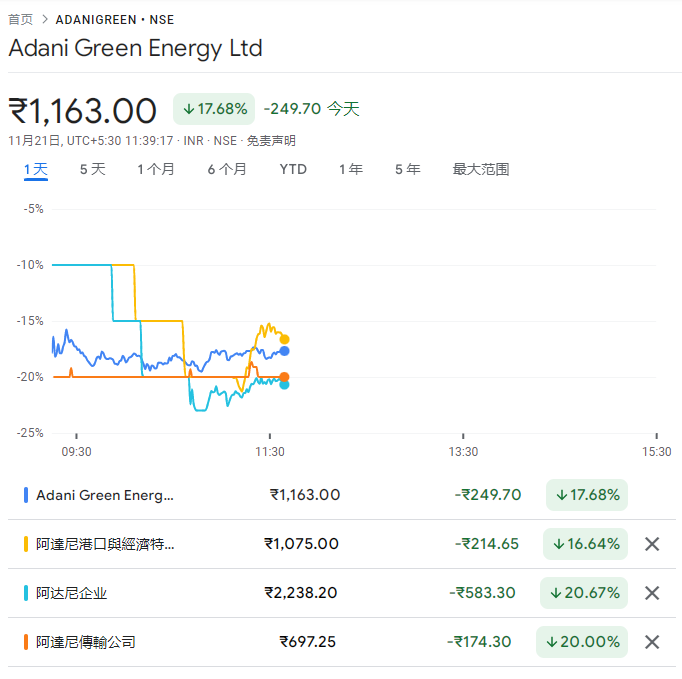
Task: Click the blue endpoint dot on chart
Action: click(285, 350)
